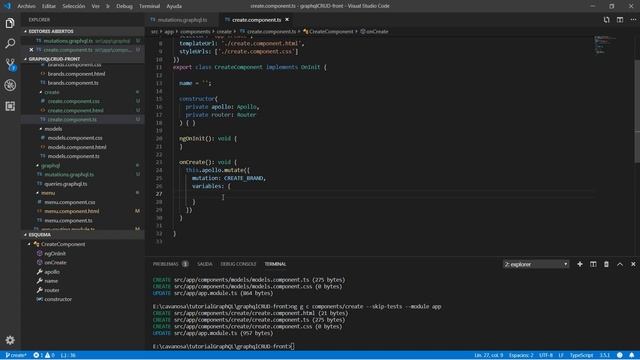Click the git branch indicator in status bar
This screenshot has width=640, height=360.
(16, 355)
